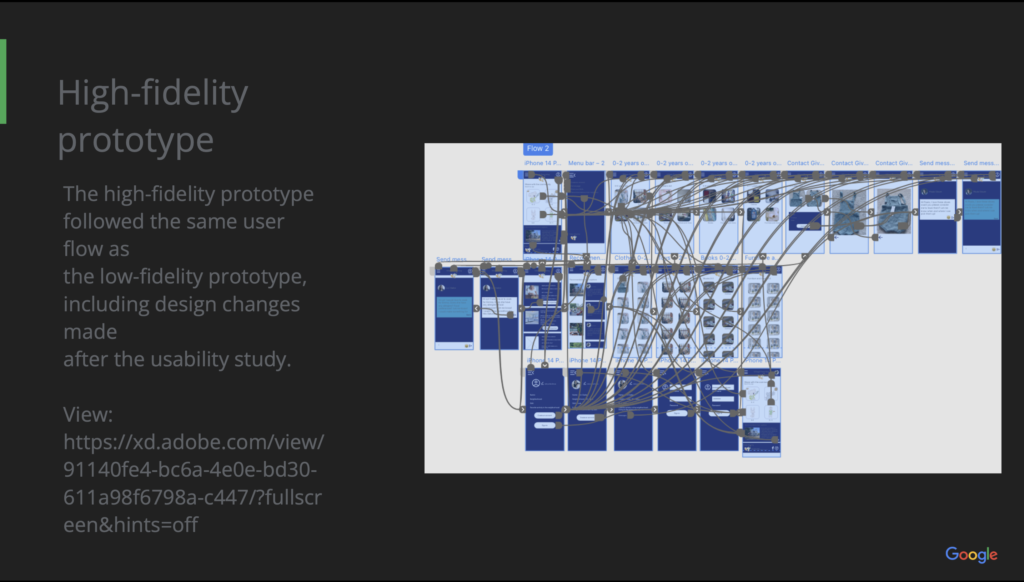Click the Flow 2 label tag
1024x582 pixels.
(537, 149)
